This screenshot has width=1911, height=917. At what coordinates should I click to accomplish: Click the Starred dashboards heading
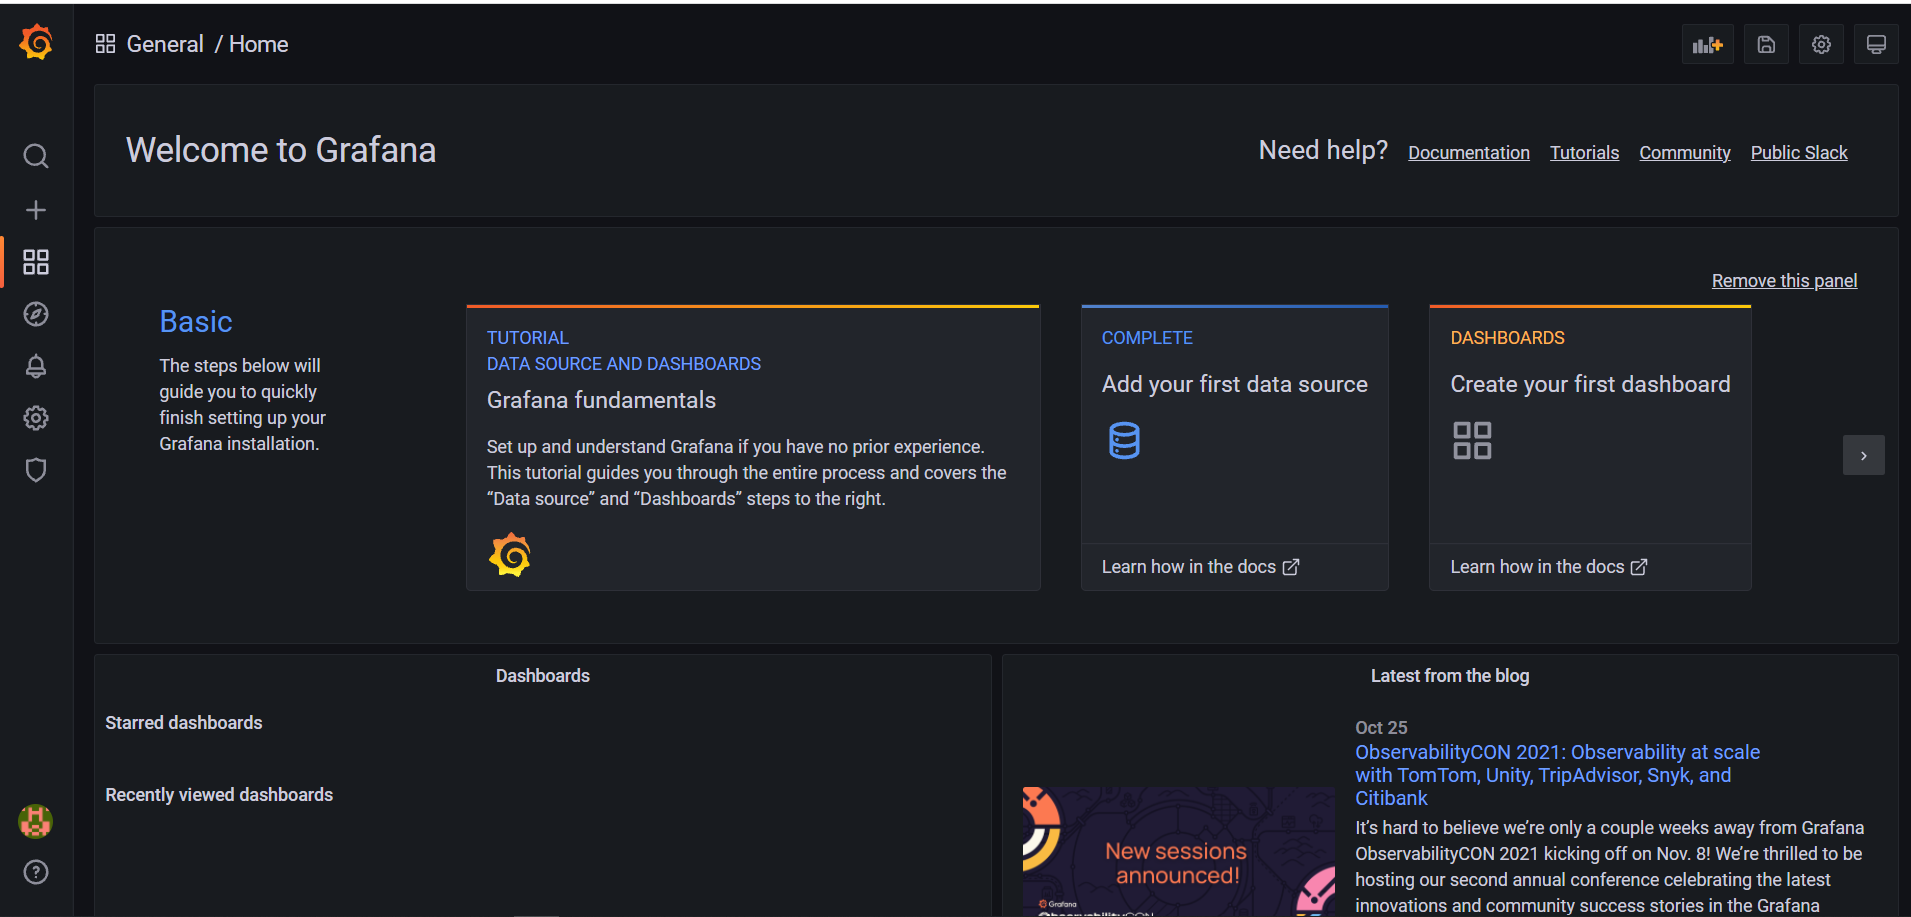point(184,723)
